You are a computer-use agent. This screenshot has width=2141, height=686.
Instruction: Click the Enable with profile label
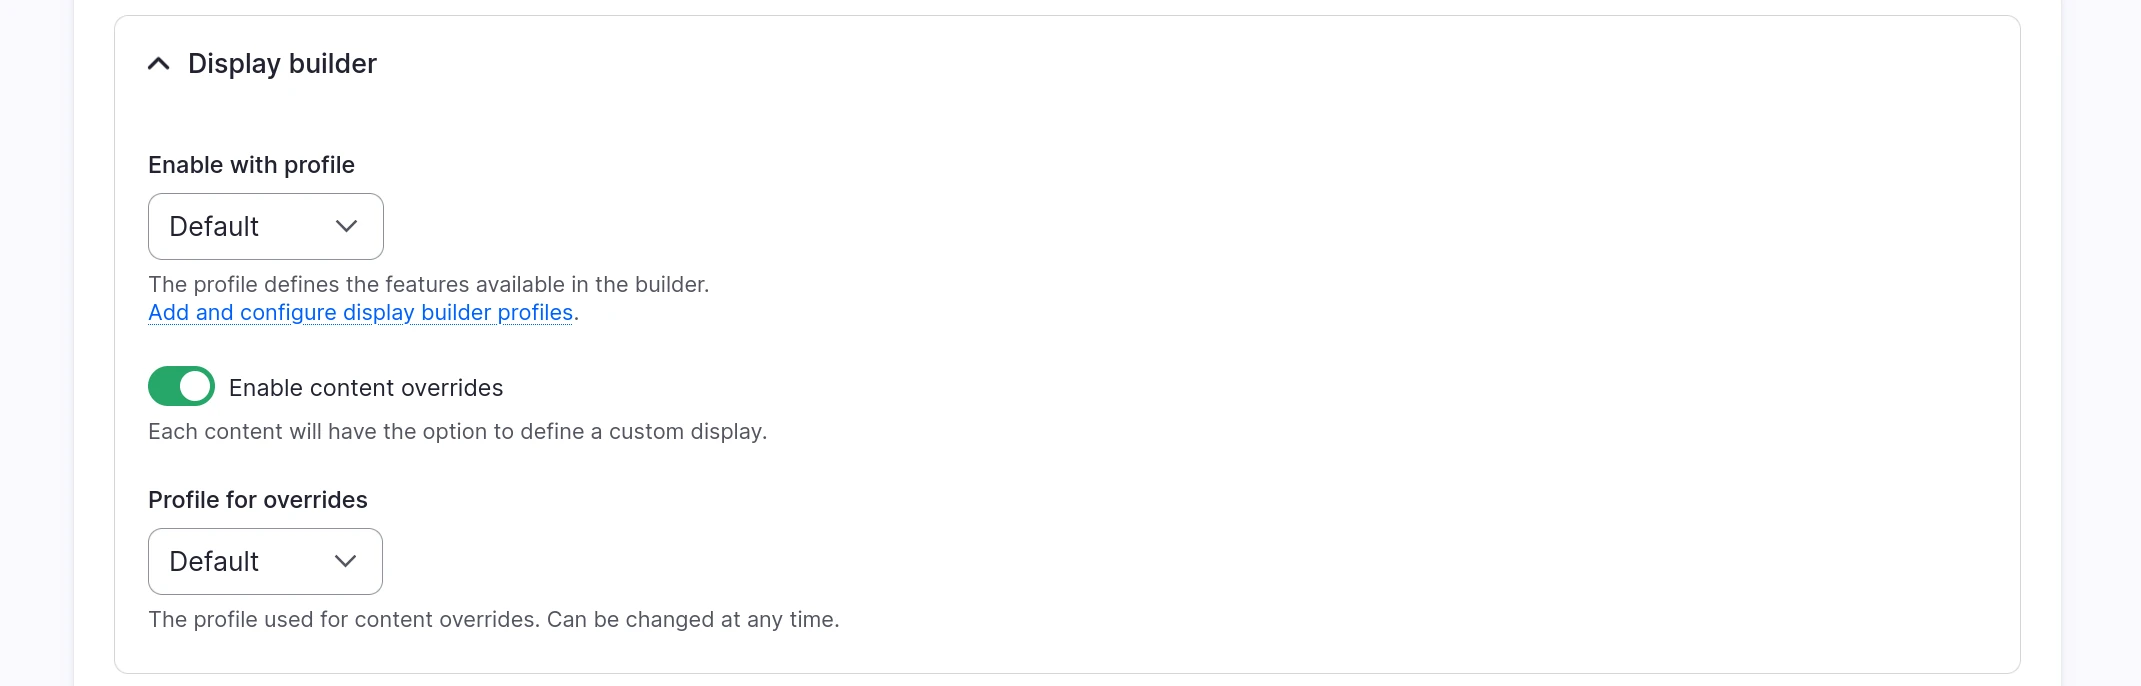pyautogui.click(x=251, y=165)
